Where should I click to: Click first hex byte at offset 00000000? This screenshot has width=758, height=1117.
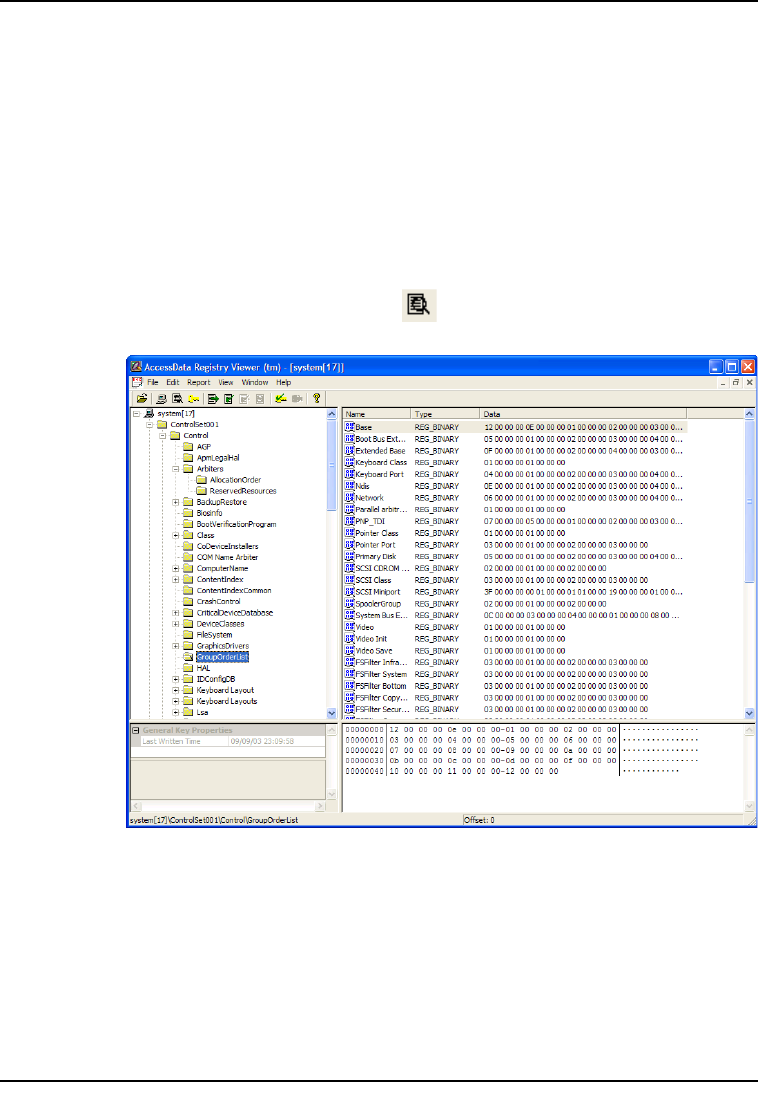point(394,729)
